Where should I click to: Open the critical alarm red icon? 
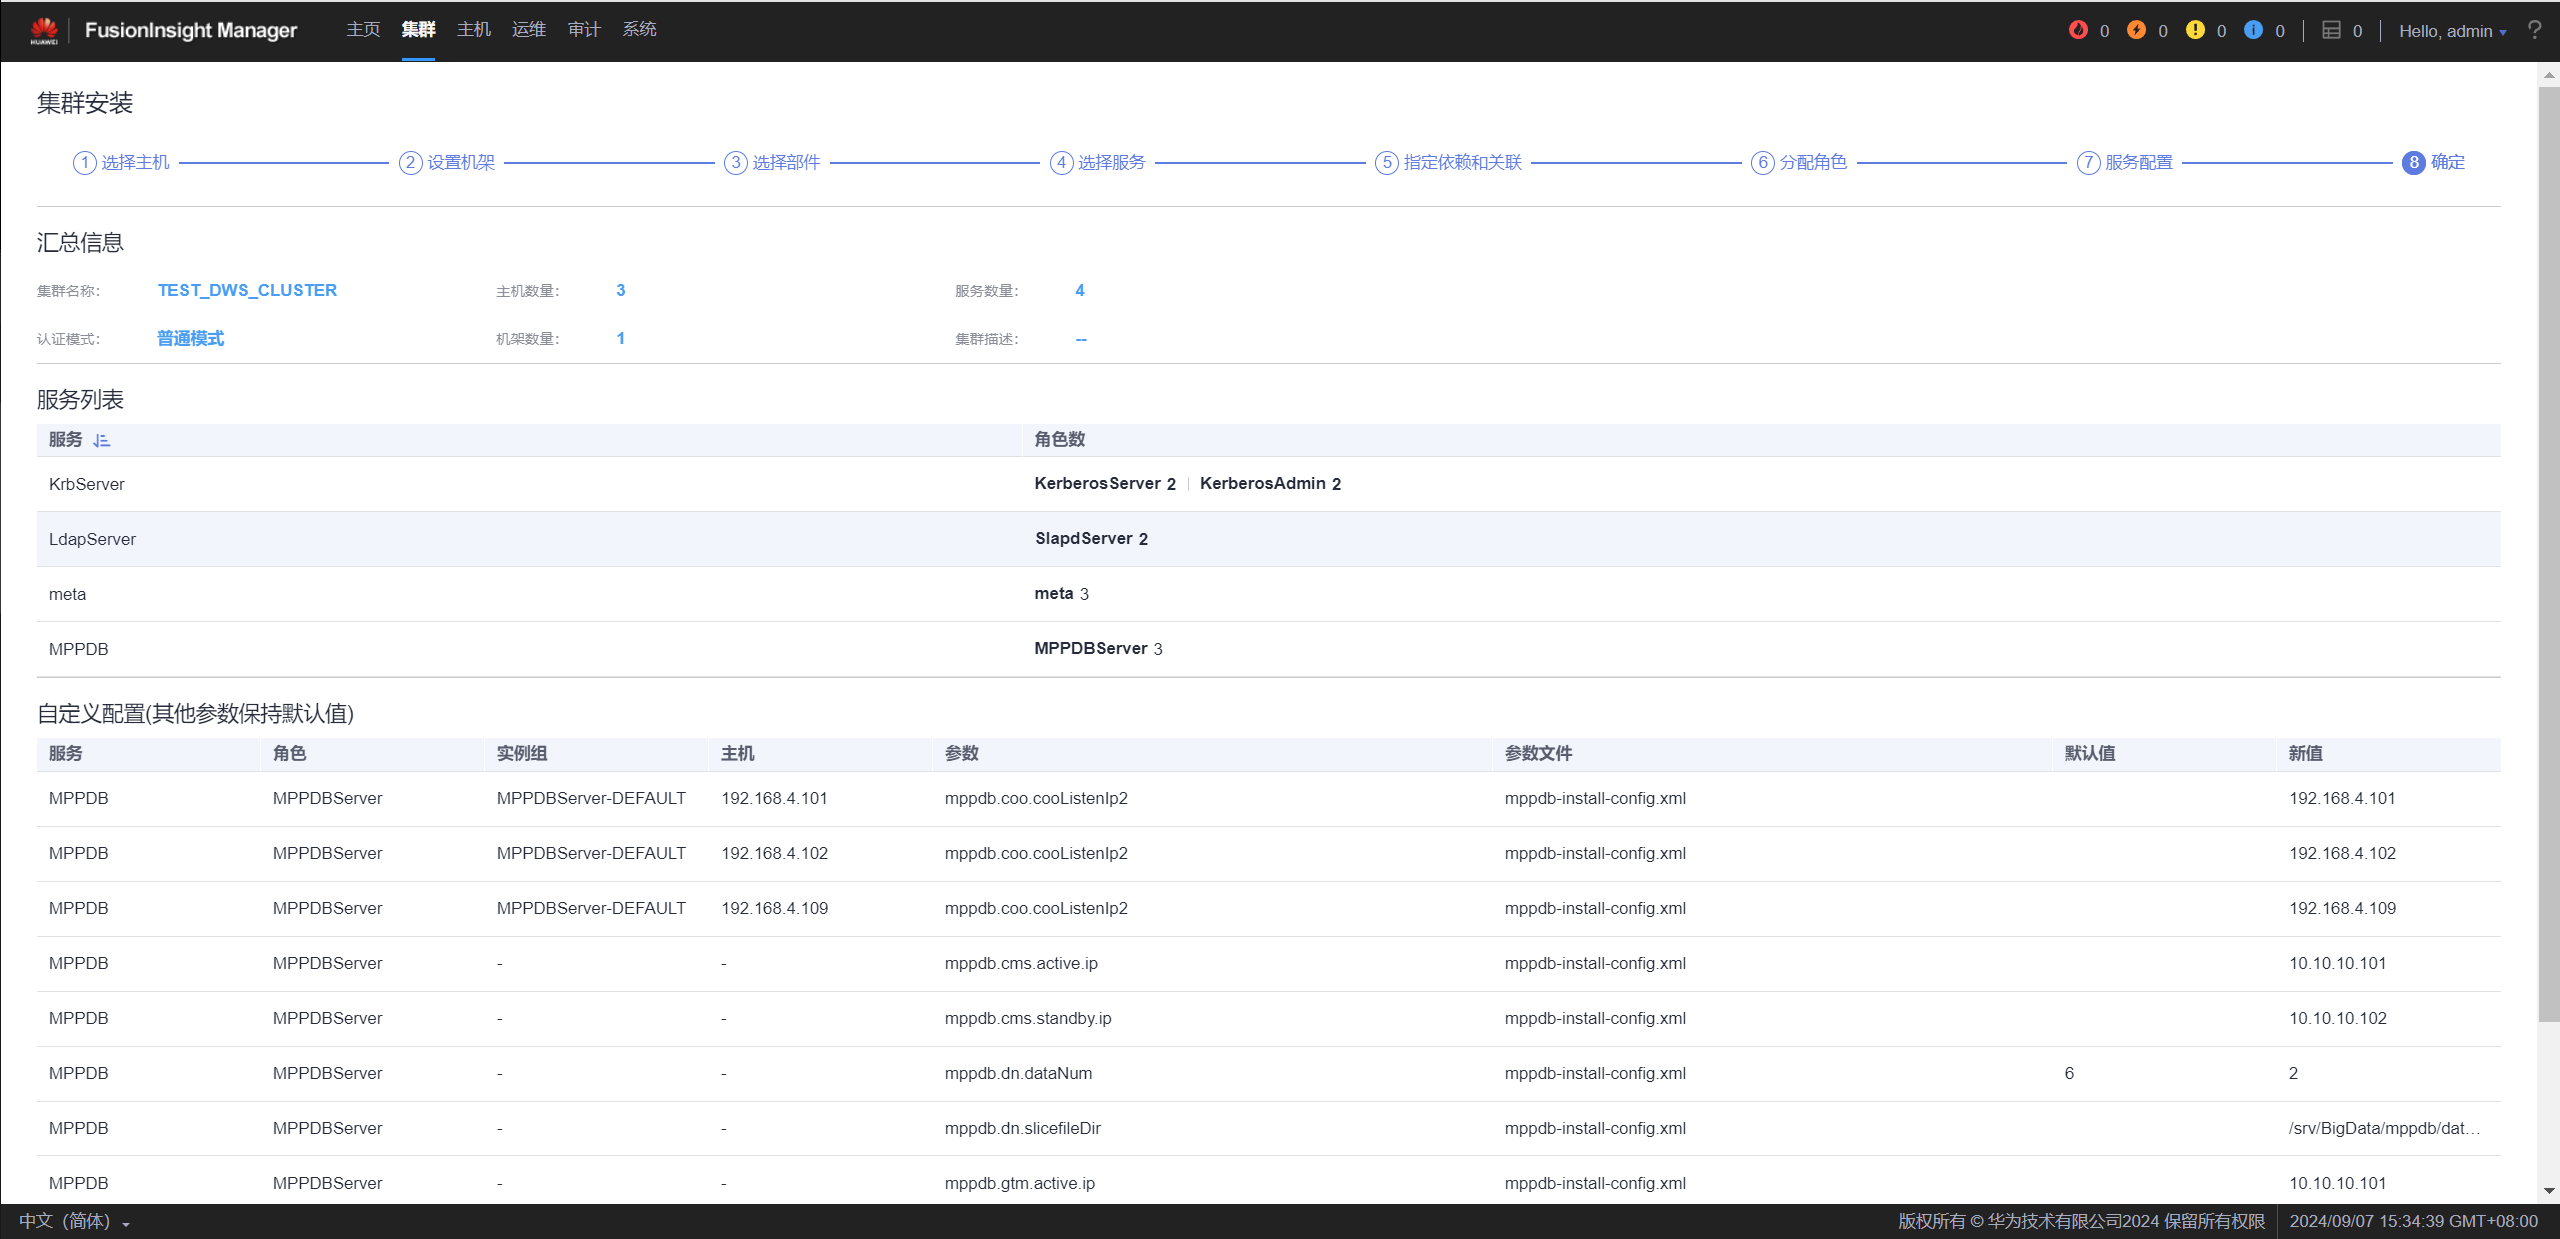(2078, 30)
